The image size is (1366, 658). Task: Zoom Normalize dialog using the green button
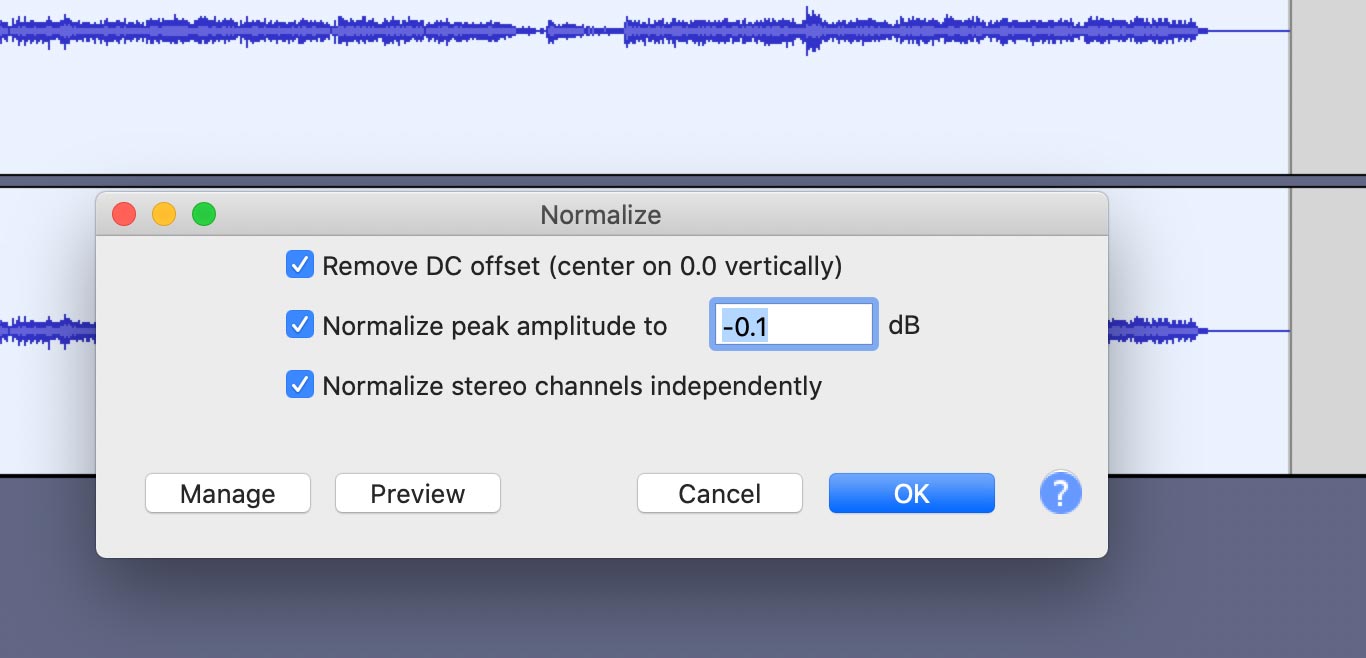(204, 214)
